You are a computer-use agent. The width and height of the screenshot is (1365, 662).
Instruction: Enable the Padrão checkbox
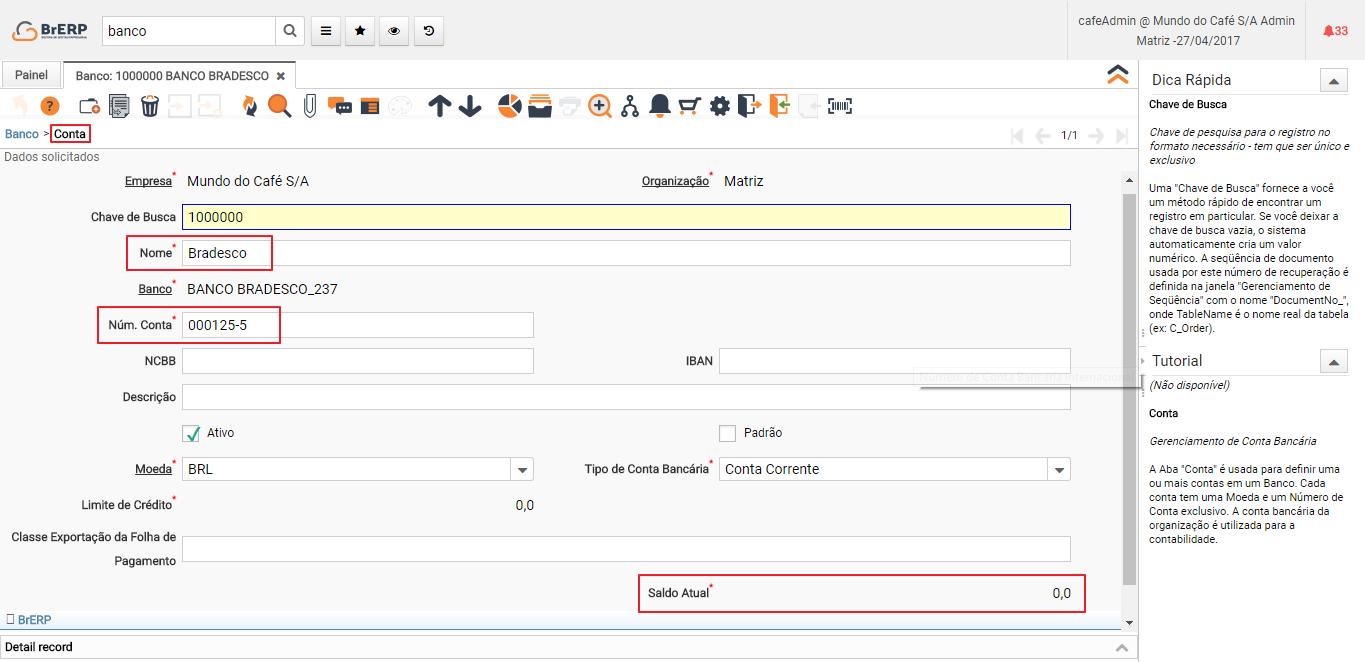[728, 433]
